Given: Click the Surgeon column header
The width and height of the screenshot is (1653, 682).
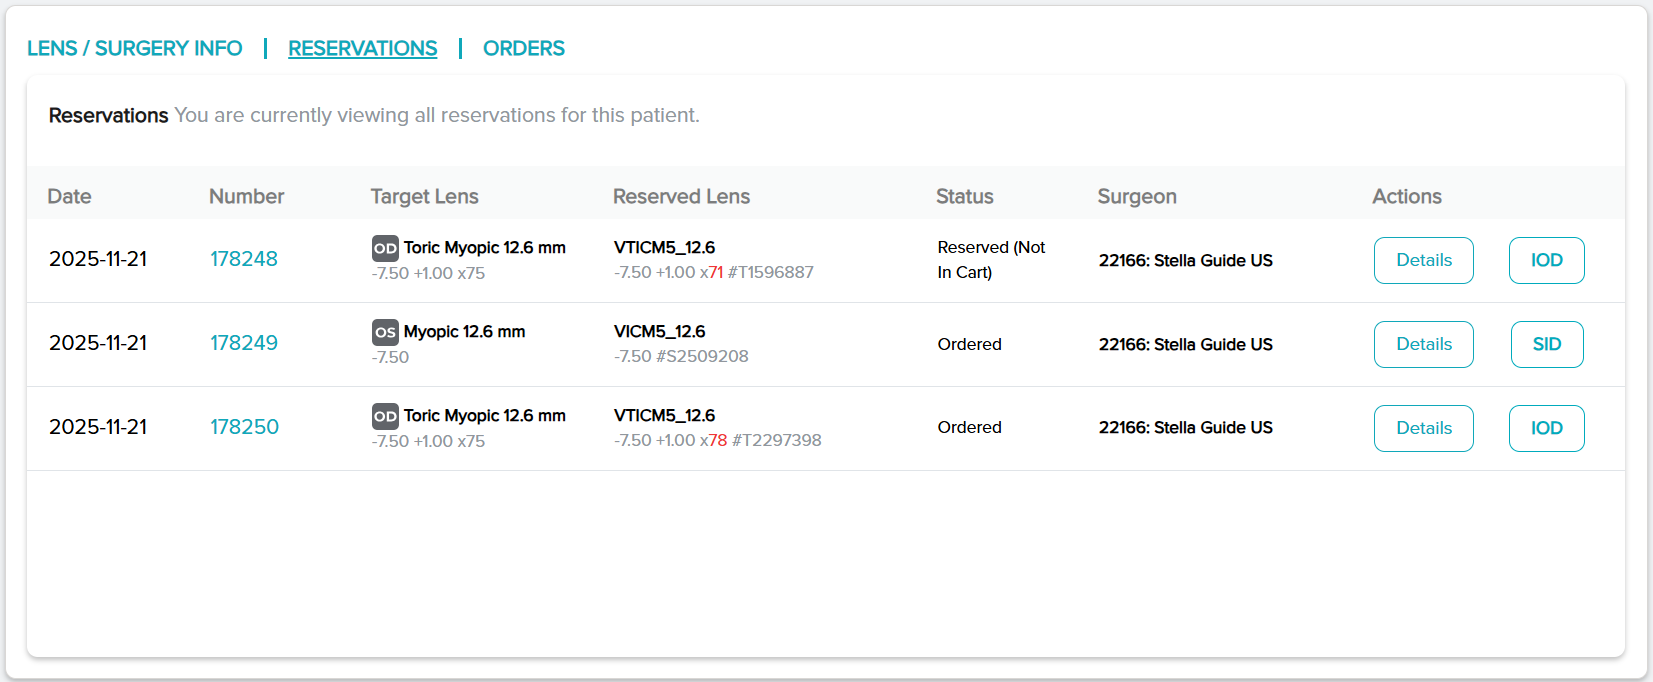Looking at the screenshot, I should click(1136, 196).
